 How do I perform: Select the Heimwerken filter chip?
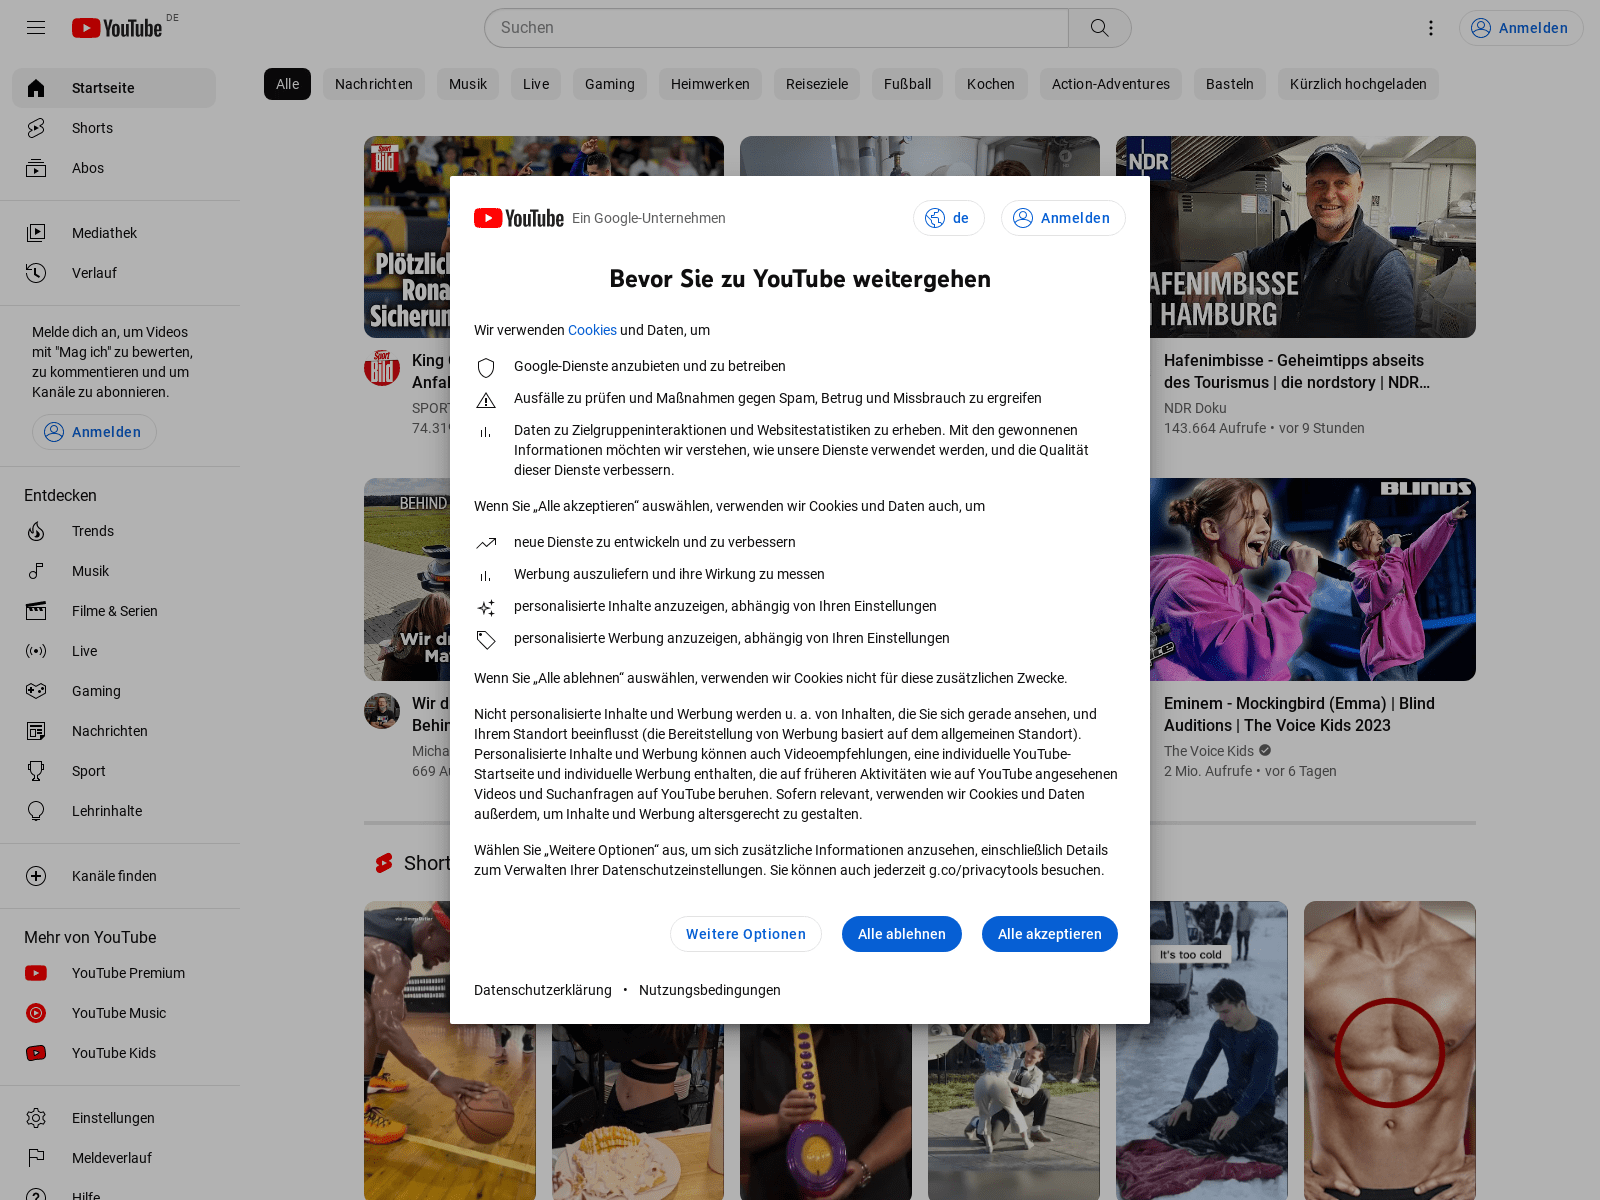tap(710, 84)
